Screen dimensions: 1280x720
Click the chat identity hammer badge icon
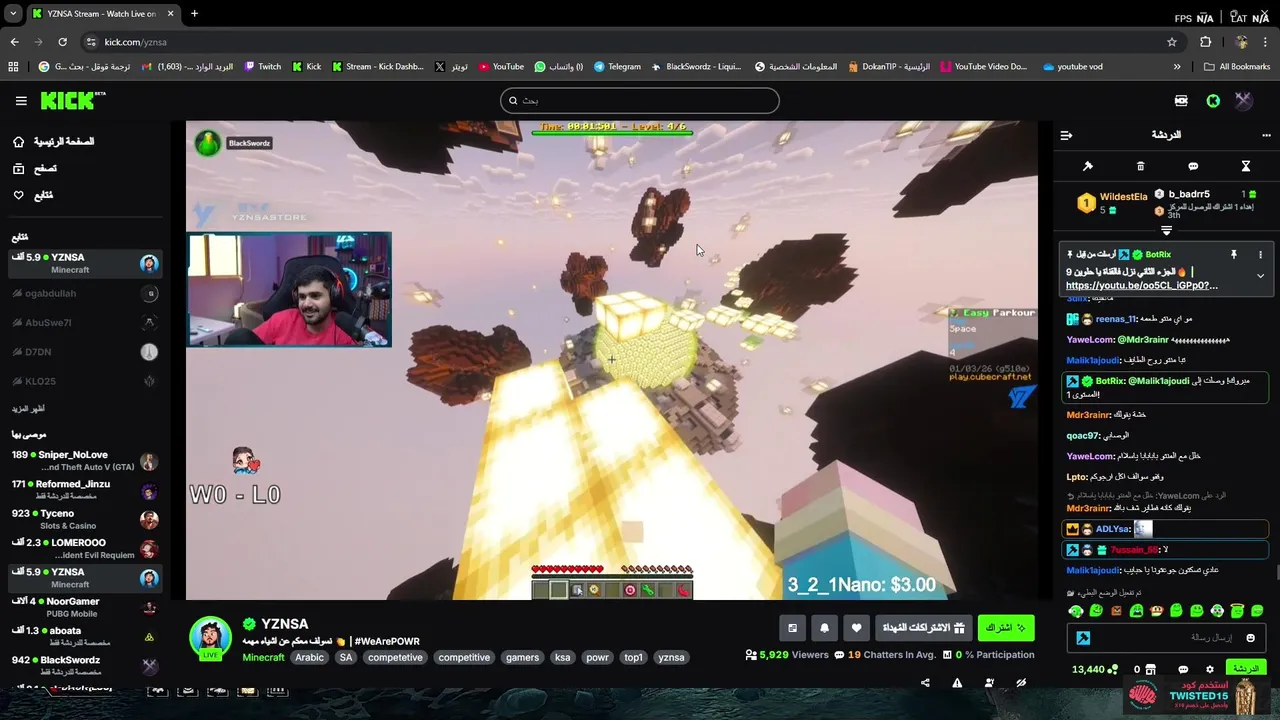click(x=1083, y=638)
